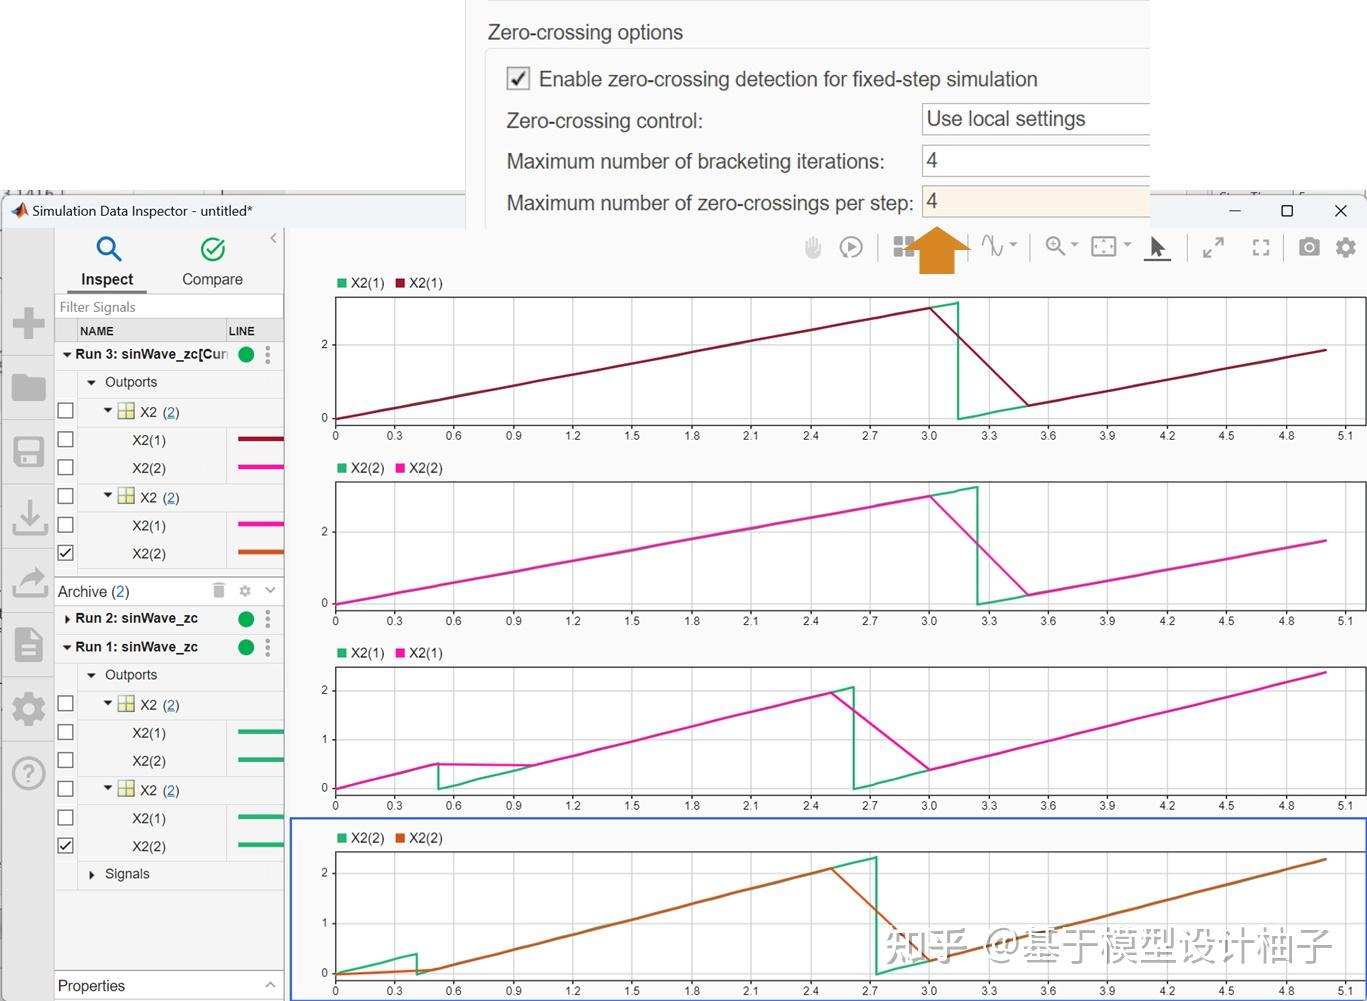Expand the Run 2: sinWave_zc tree node
The width and height of the screenshot is (1367, 1001).
point(67,619)
